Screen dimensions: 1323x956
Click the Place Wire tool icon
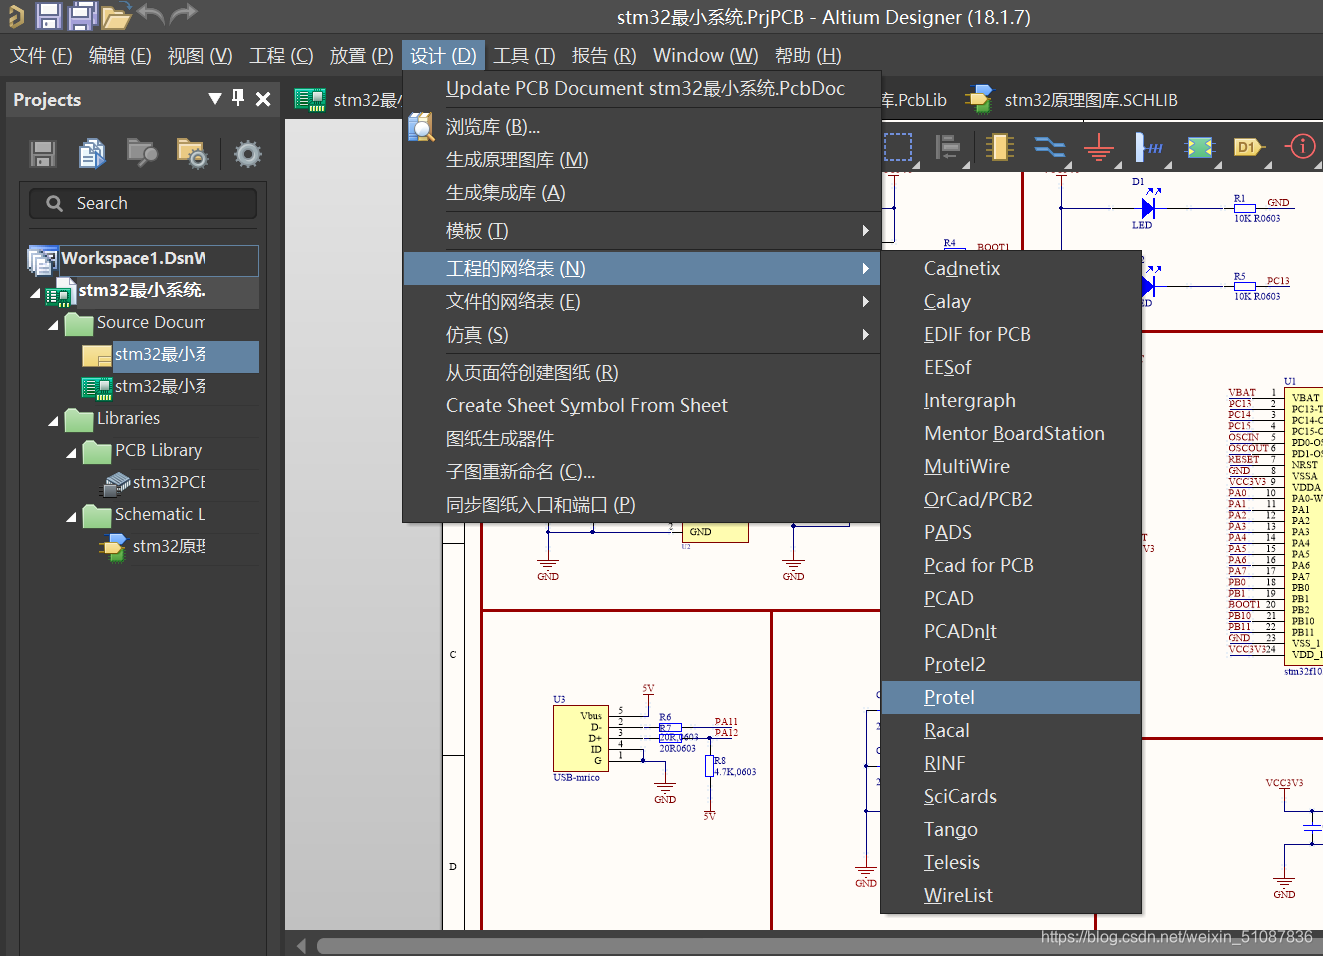(1049, 148)
